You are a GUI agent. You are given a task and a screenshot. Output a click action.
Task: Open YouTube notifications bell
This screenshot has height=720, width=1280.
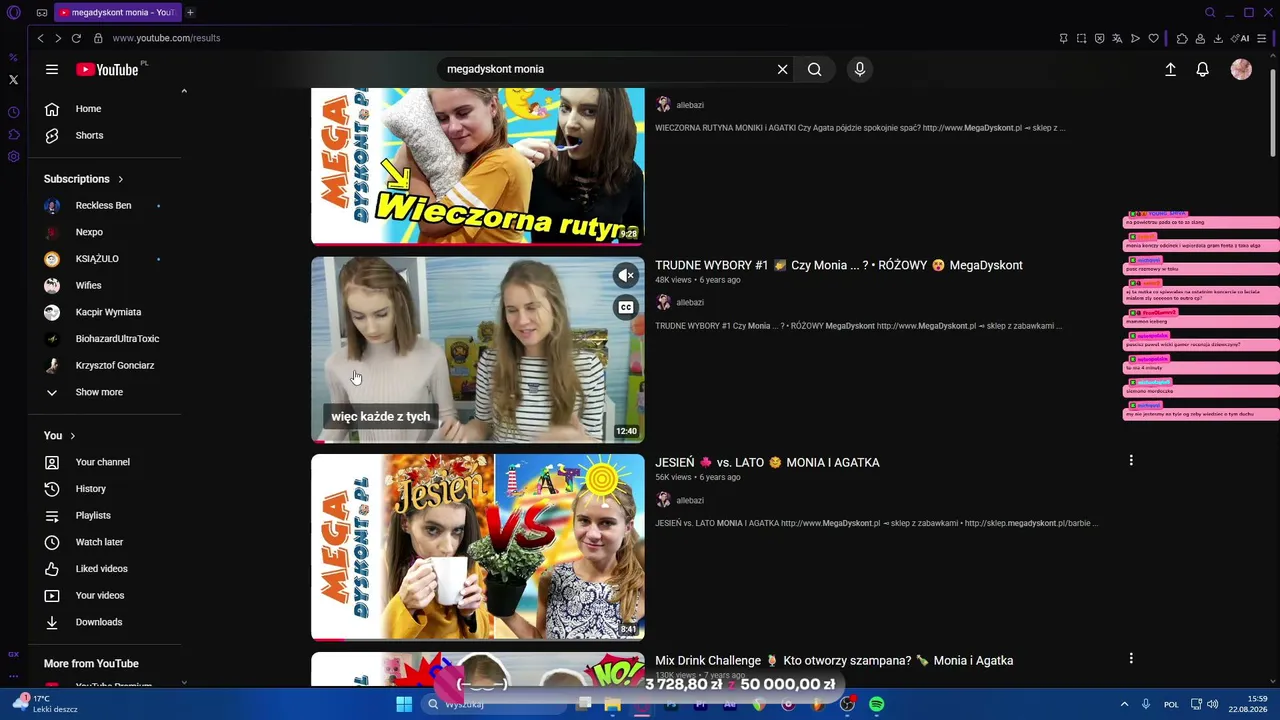(1203, 69)
